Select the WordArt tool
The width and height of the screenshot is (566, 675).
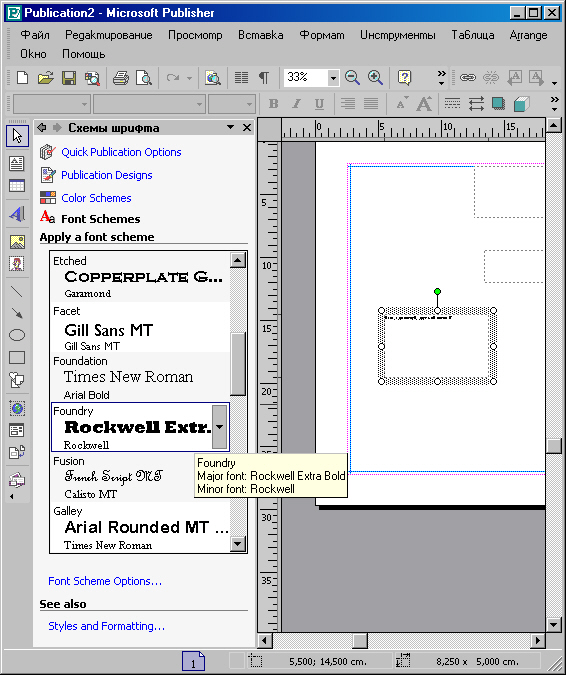click(x=17, y=214)
